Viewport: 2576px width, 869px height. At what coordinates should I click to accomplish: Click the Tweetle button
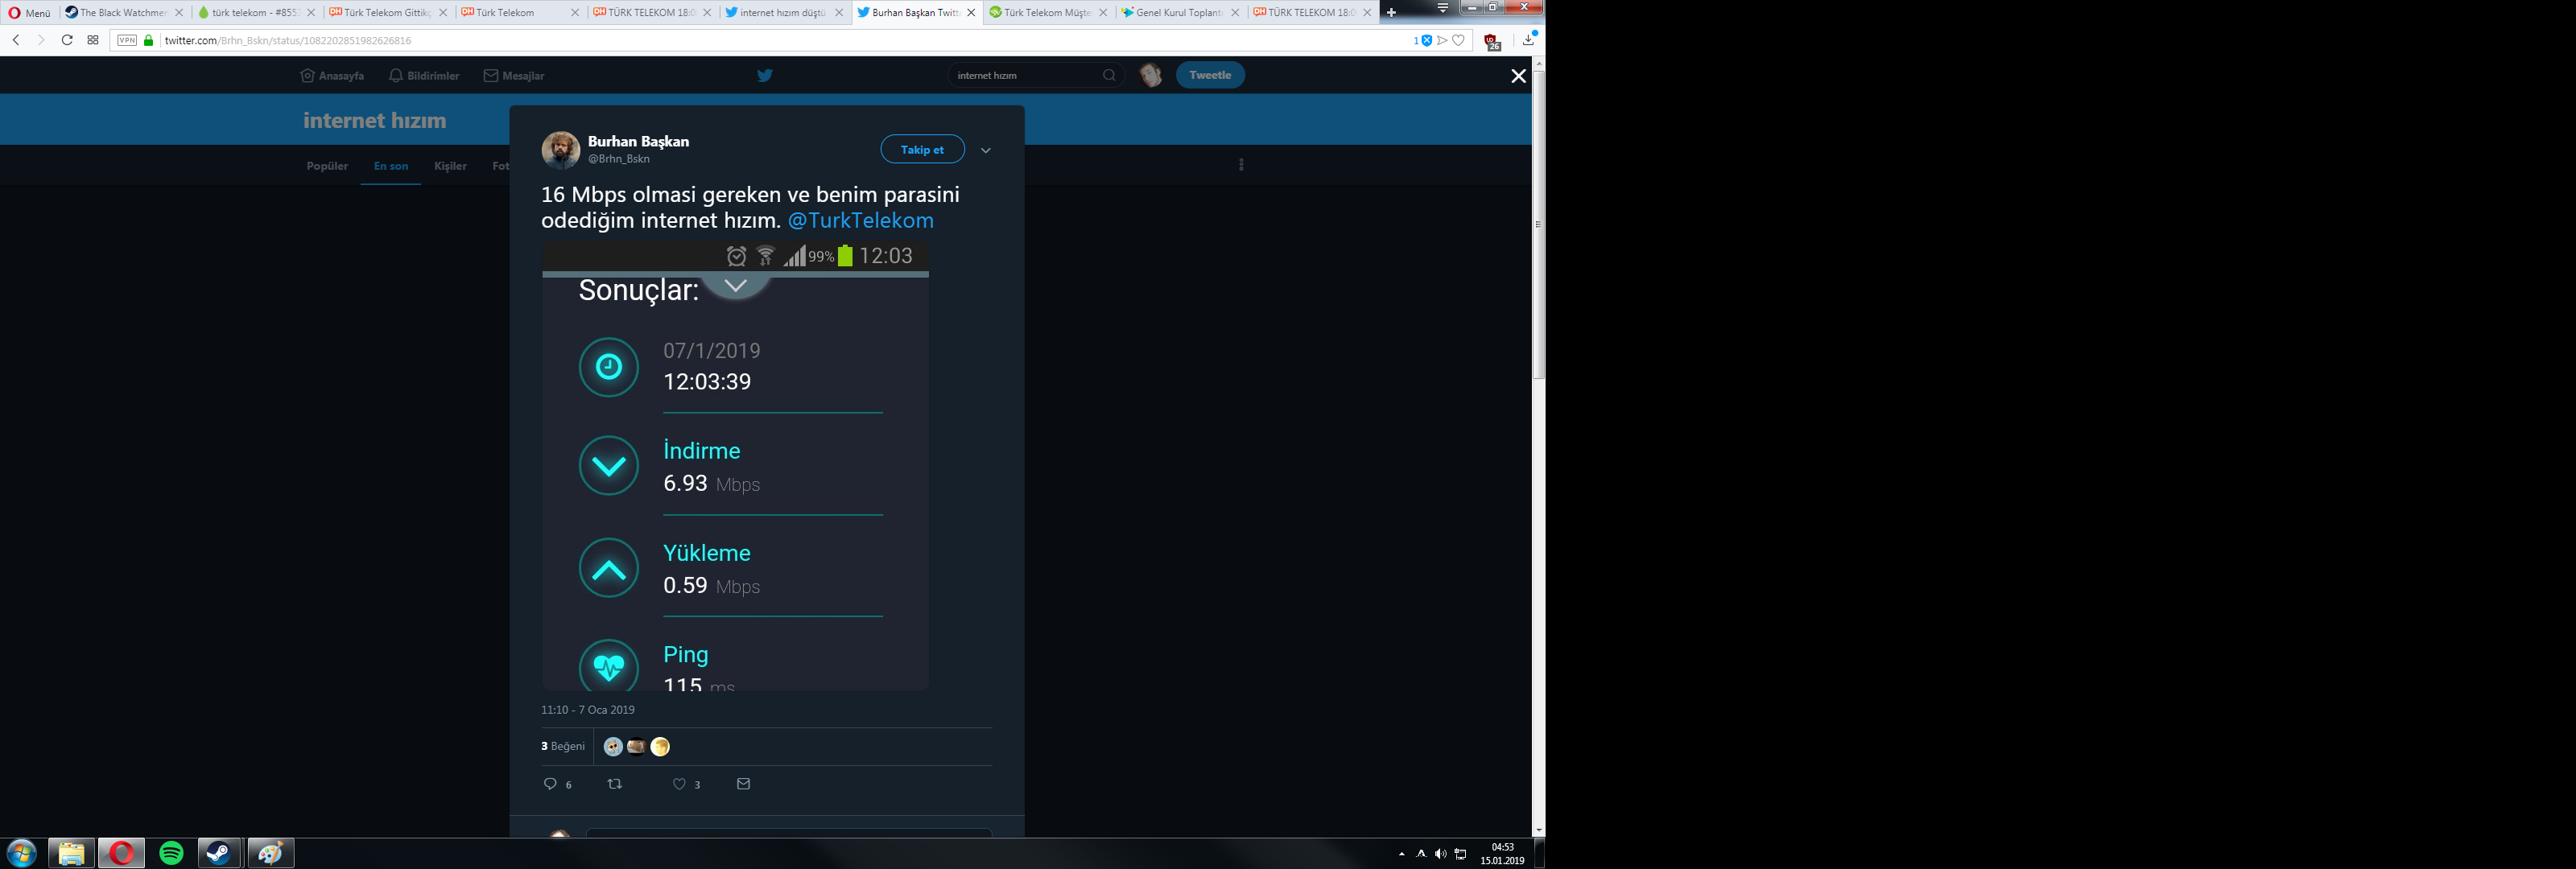pyautogui.click(x=1210, y=75)
